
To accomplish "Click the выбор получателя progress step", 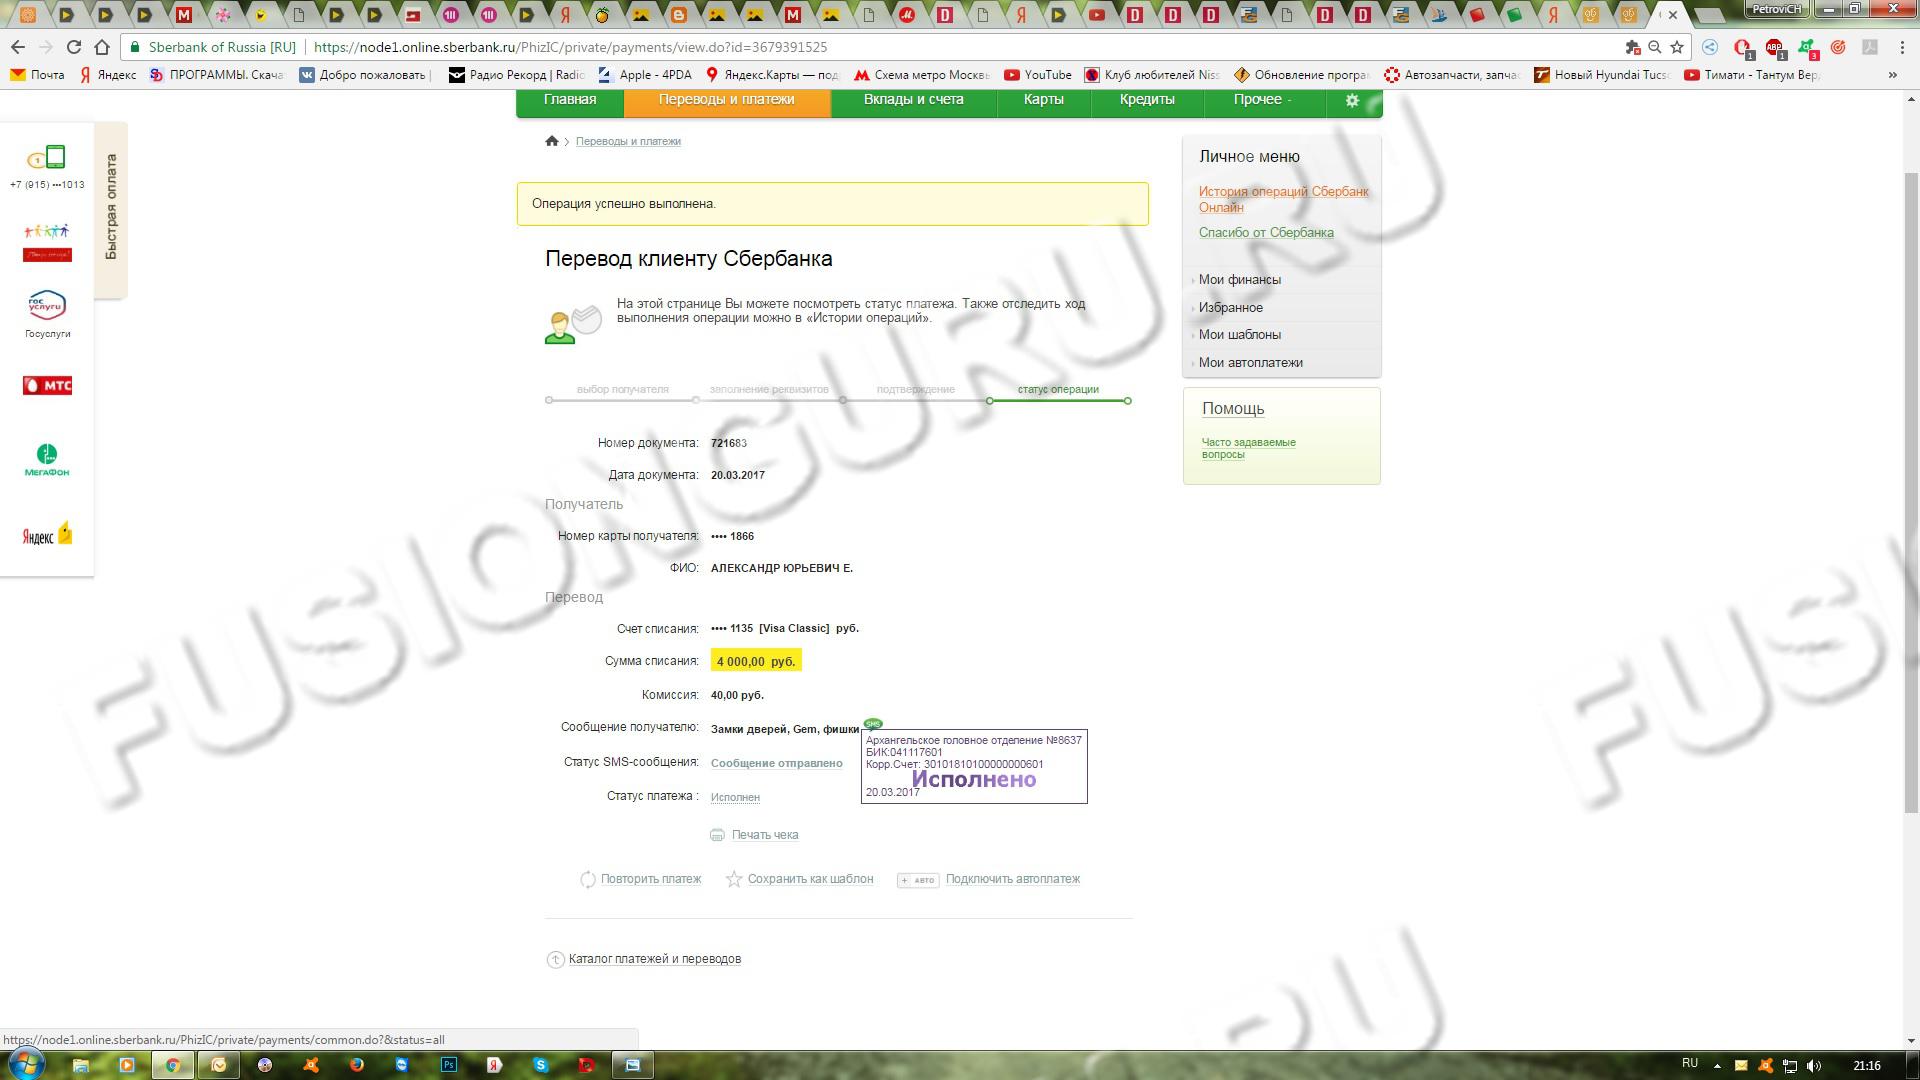I will click(622, 390).
